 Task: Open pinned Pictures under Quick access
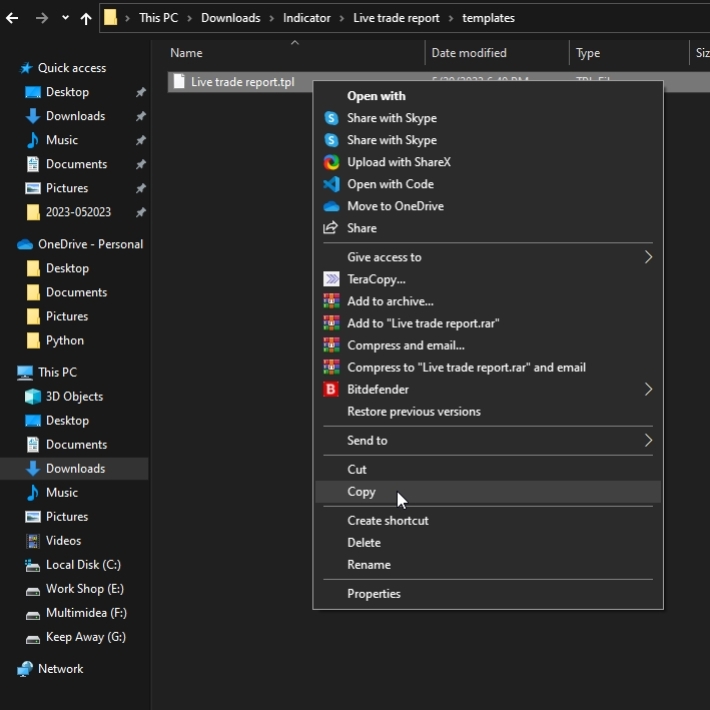[67, 188]
